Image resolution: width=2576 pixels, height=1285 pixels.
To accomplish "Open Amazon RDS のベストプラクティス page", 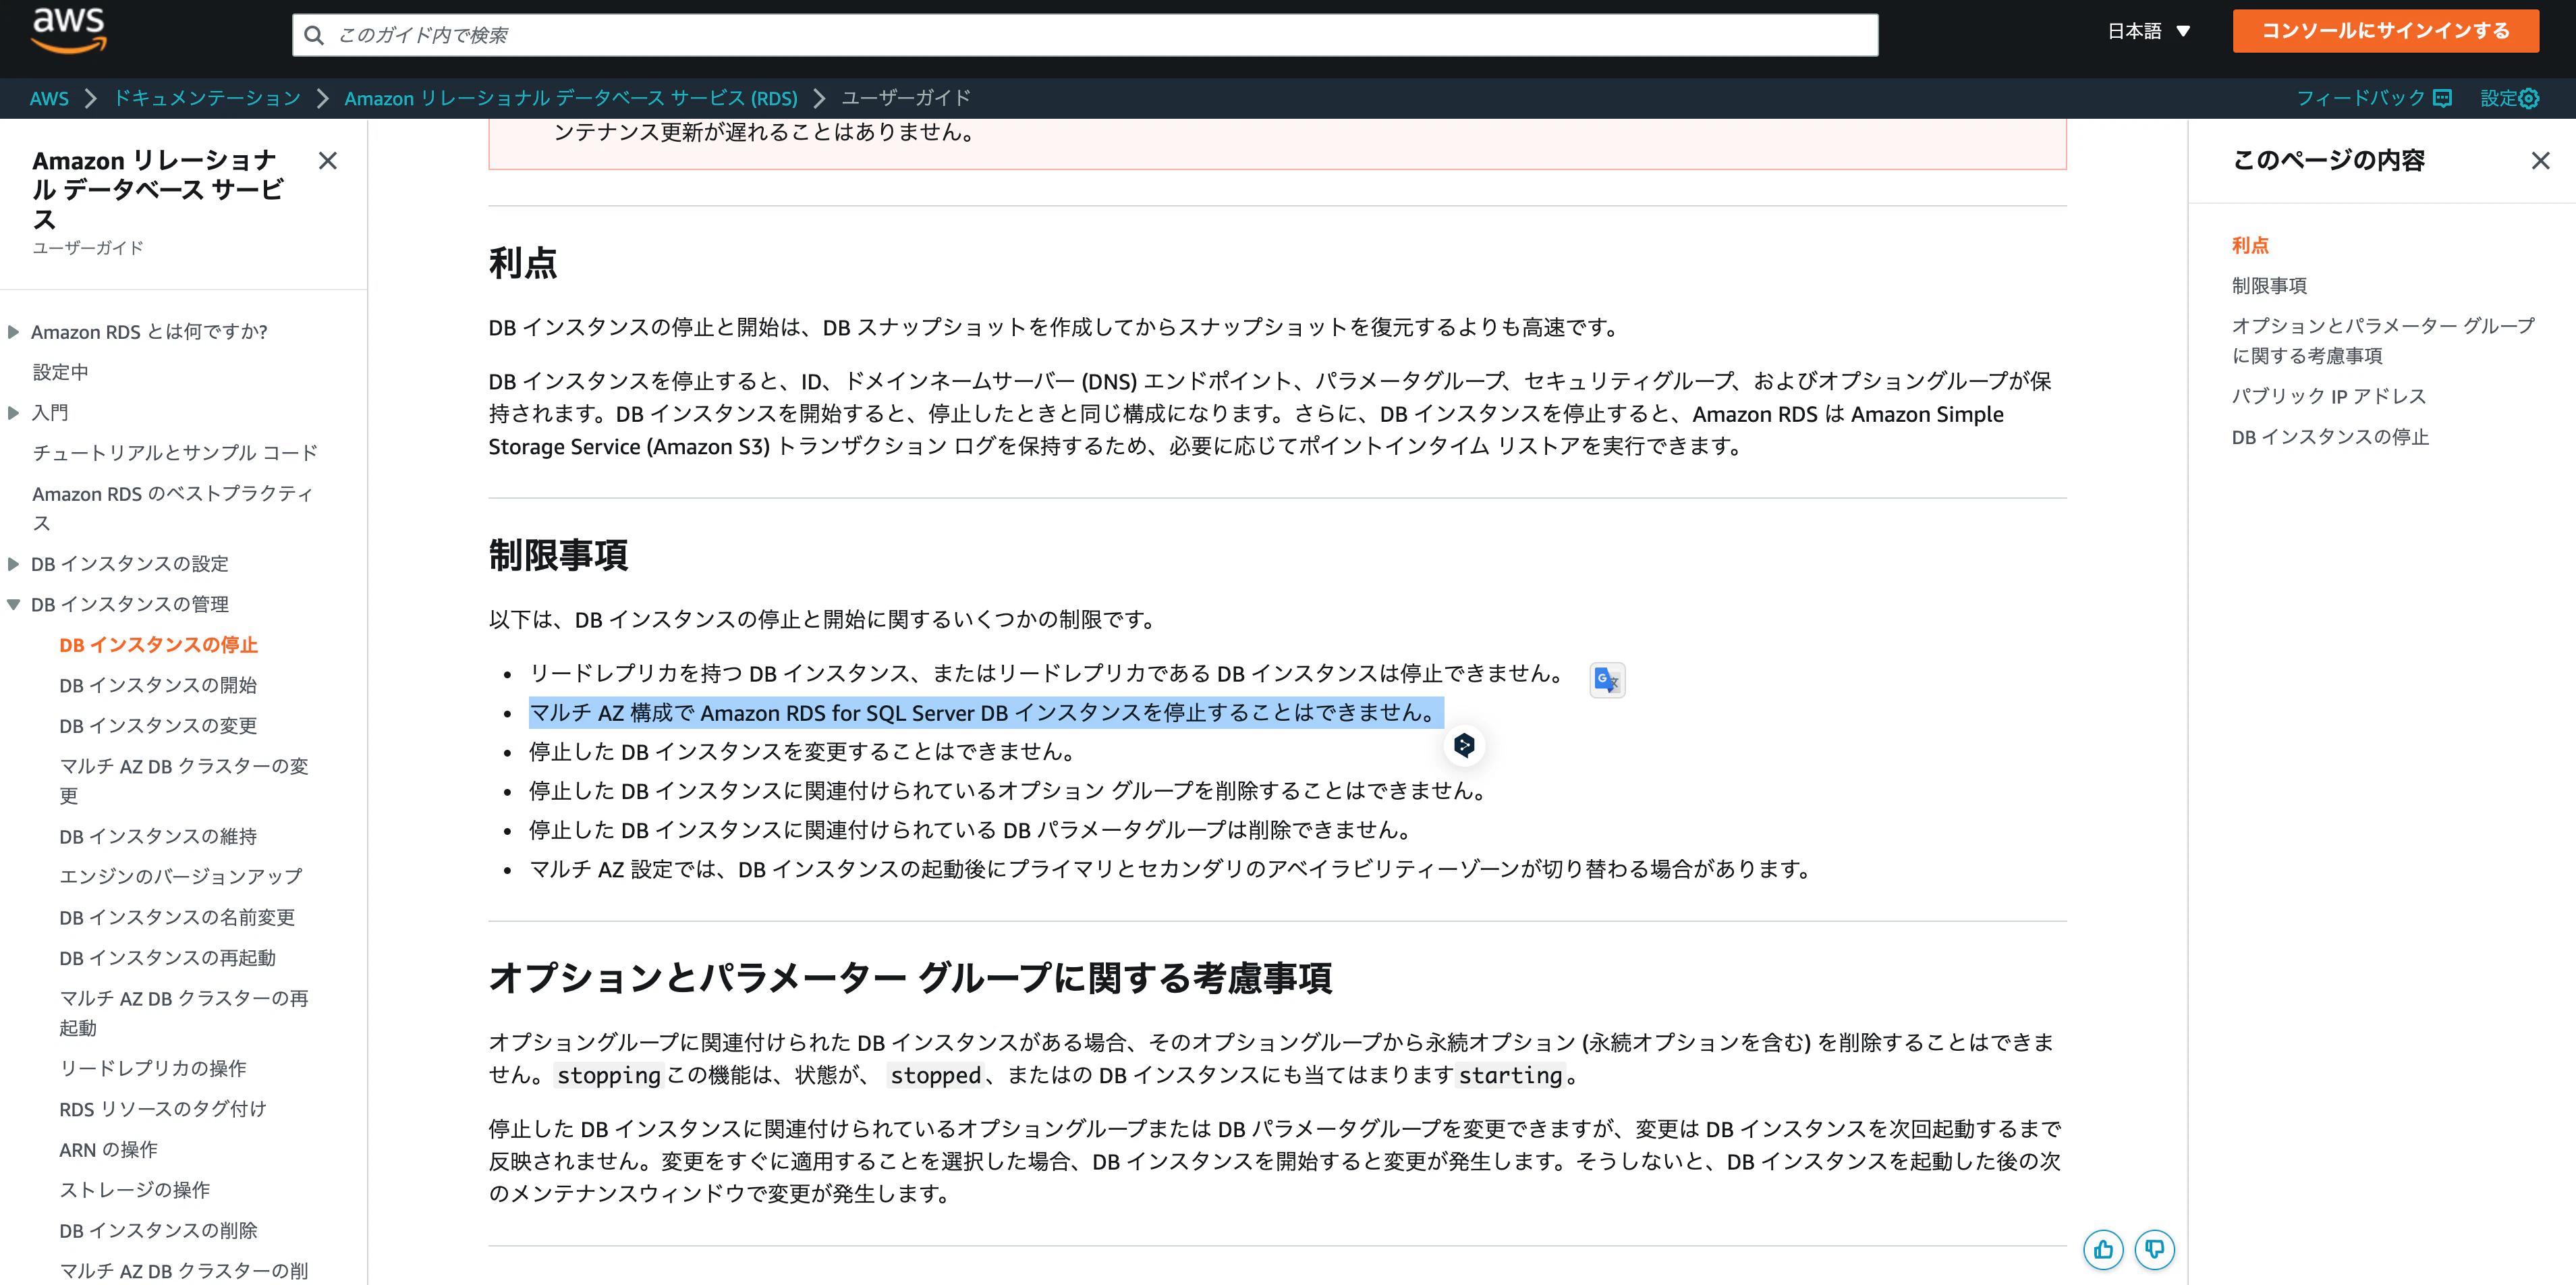I will (x=172, y=508).
